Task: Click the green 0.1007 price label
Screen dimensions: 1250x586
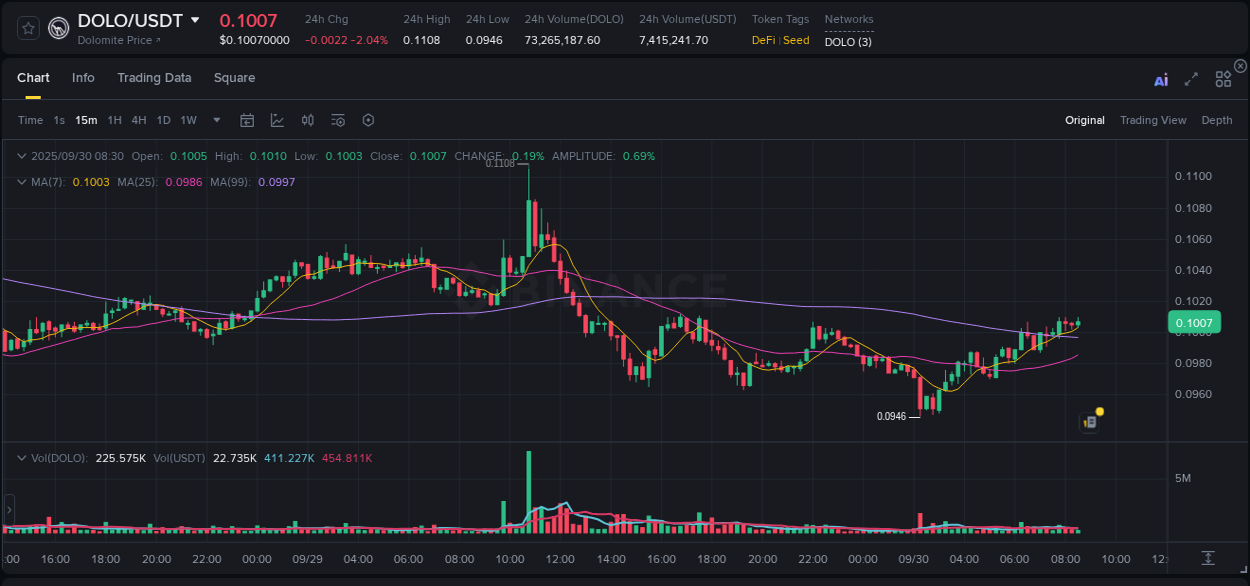Action: pyautogui.click(x=1194, y=322)
